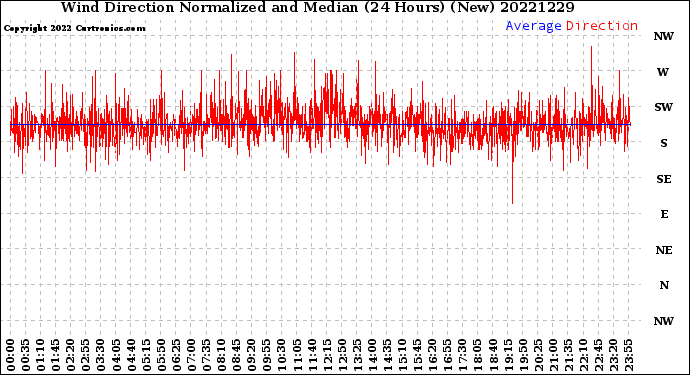Select the 'SE' axis label
690x375 pixels.
(x=664, y=179)
